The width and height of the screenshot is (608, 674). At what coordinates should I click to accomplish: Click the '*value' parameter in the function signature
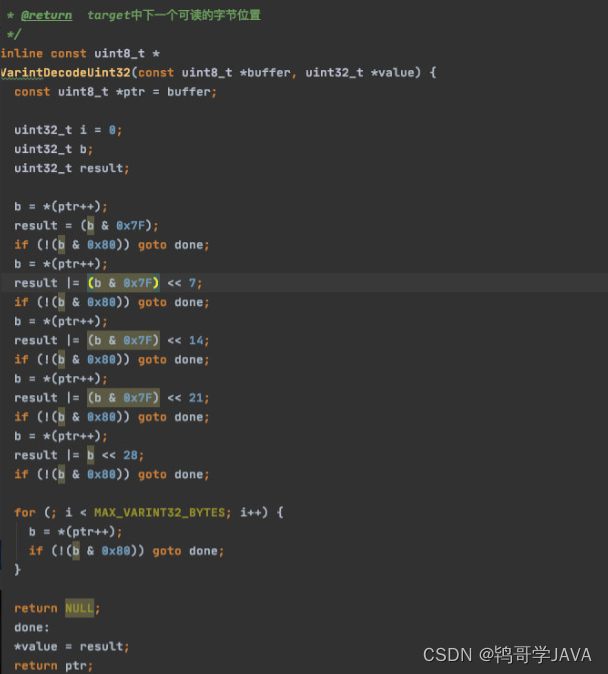(392, 72)
